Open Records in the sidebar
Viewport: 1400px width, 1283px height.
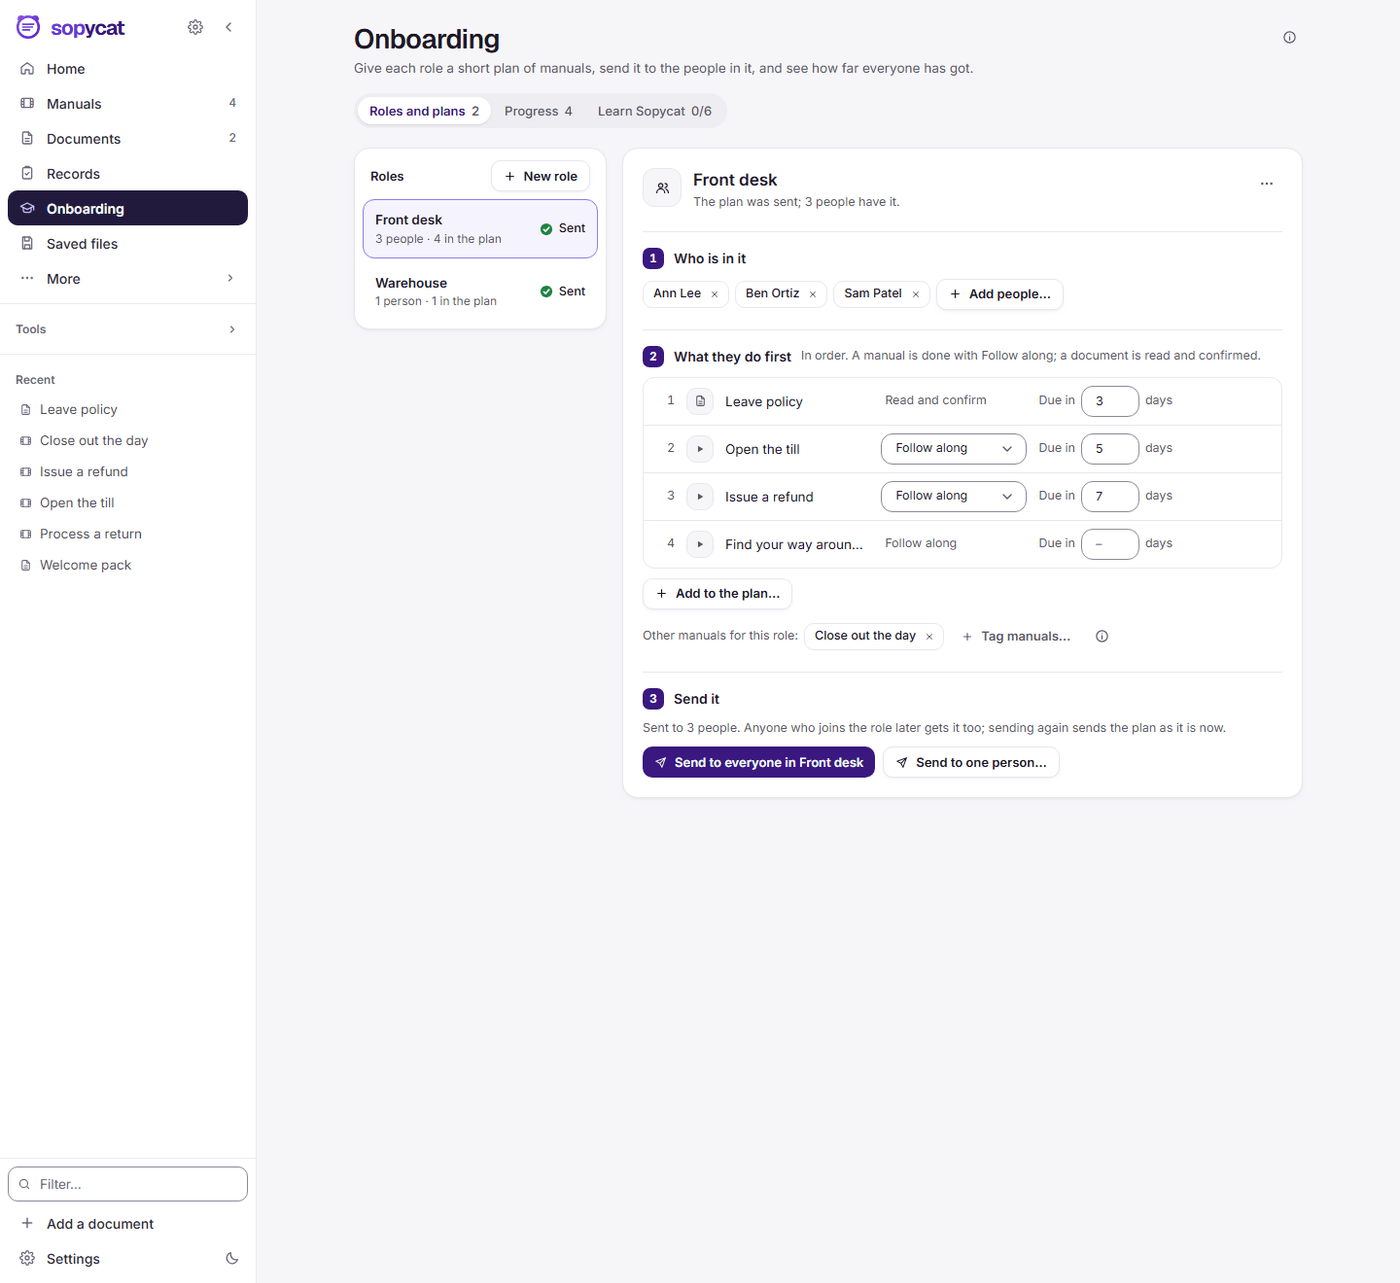pos(128,174)
